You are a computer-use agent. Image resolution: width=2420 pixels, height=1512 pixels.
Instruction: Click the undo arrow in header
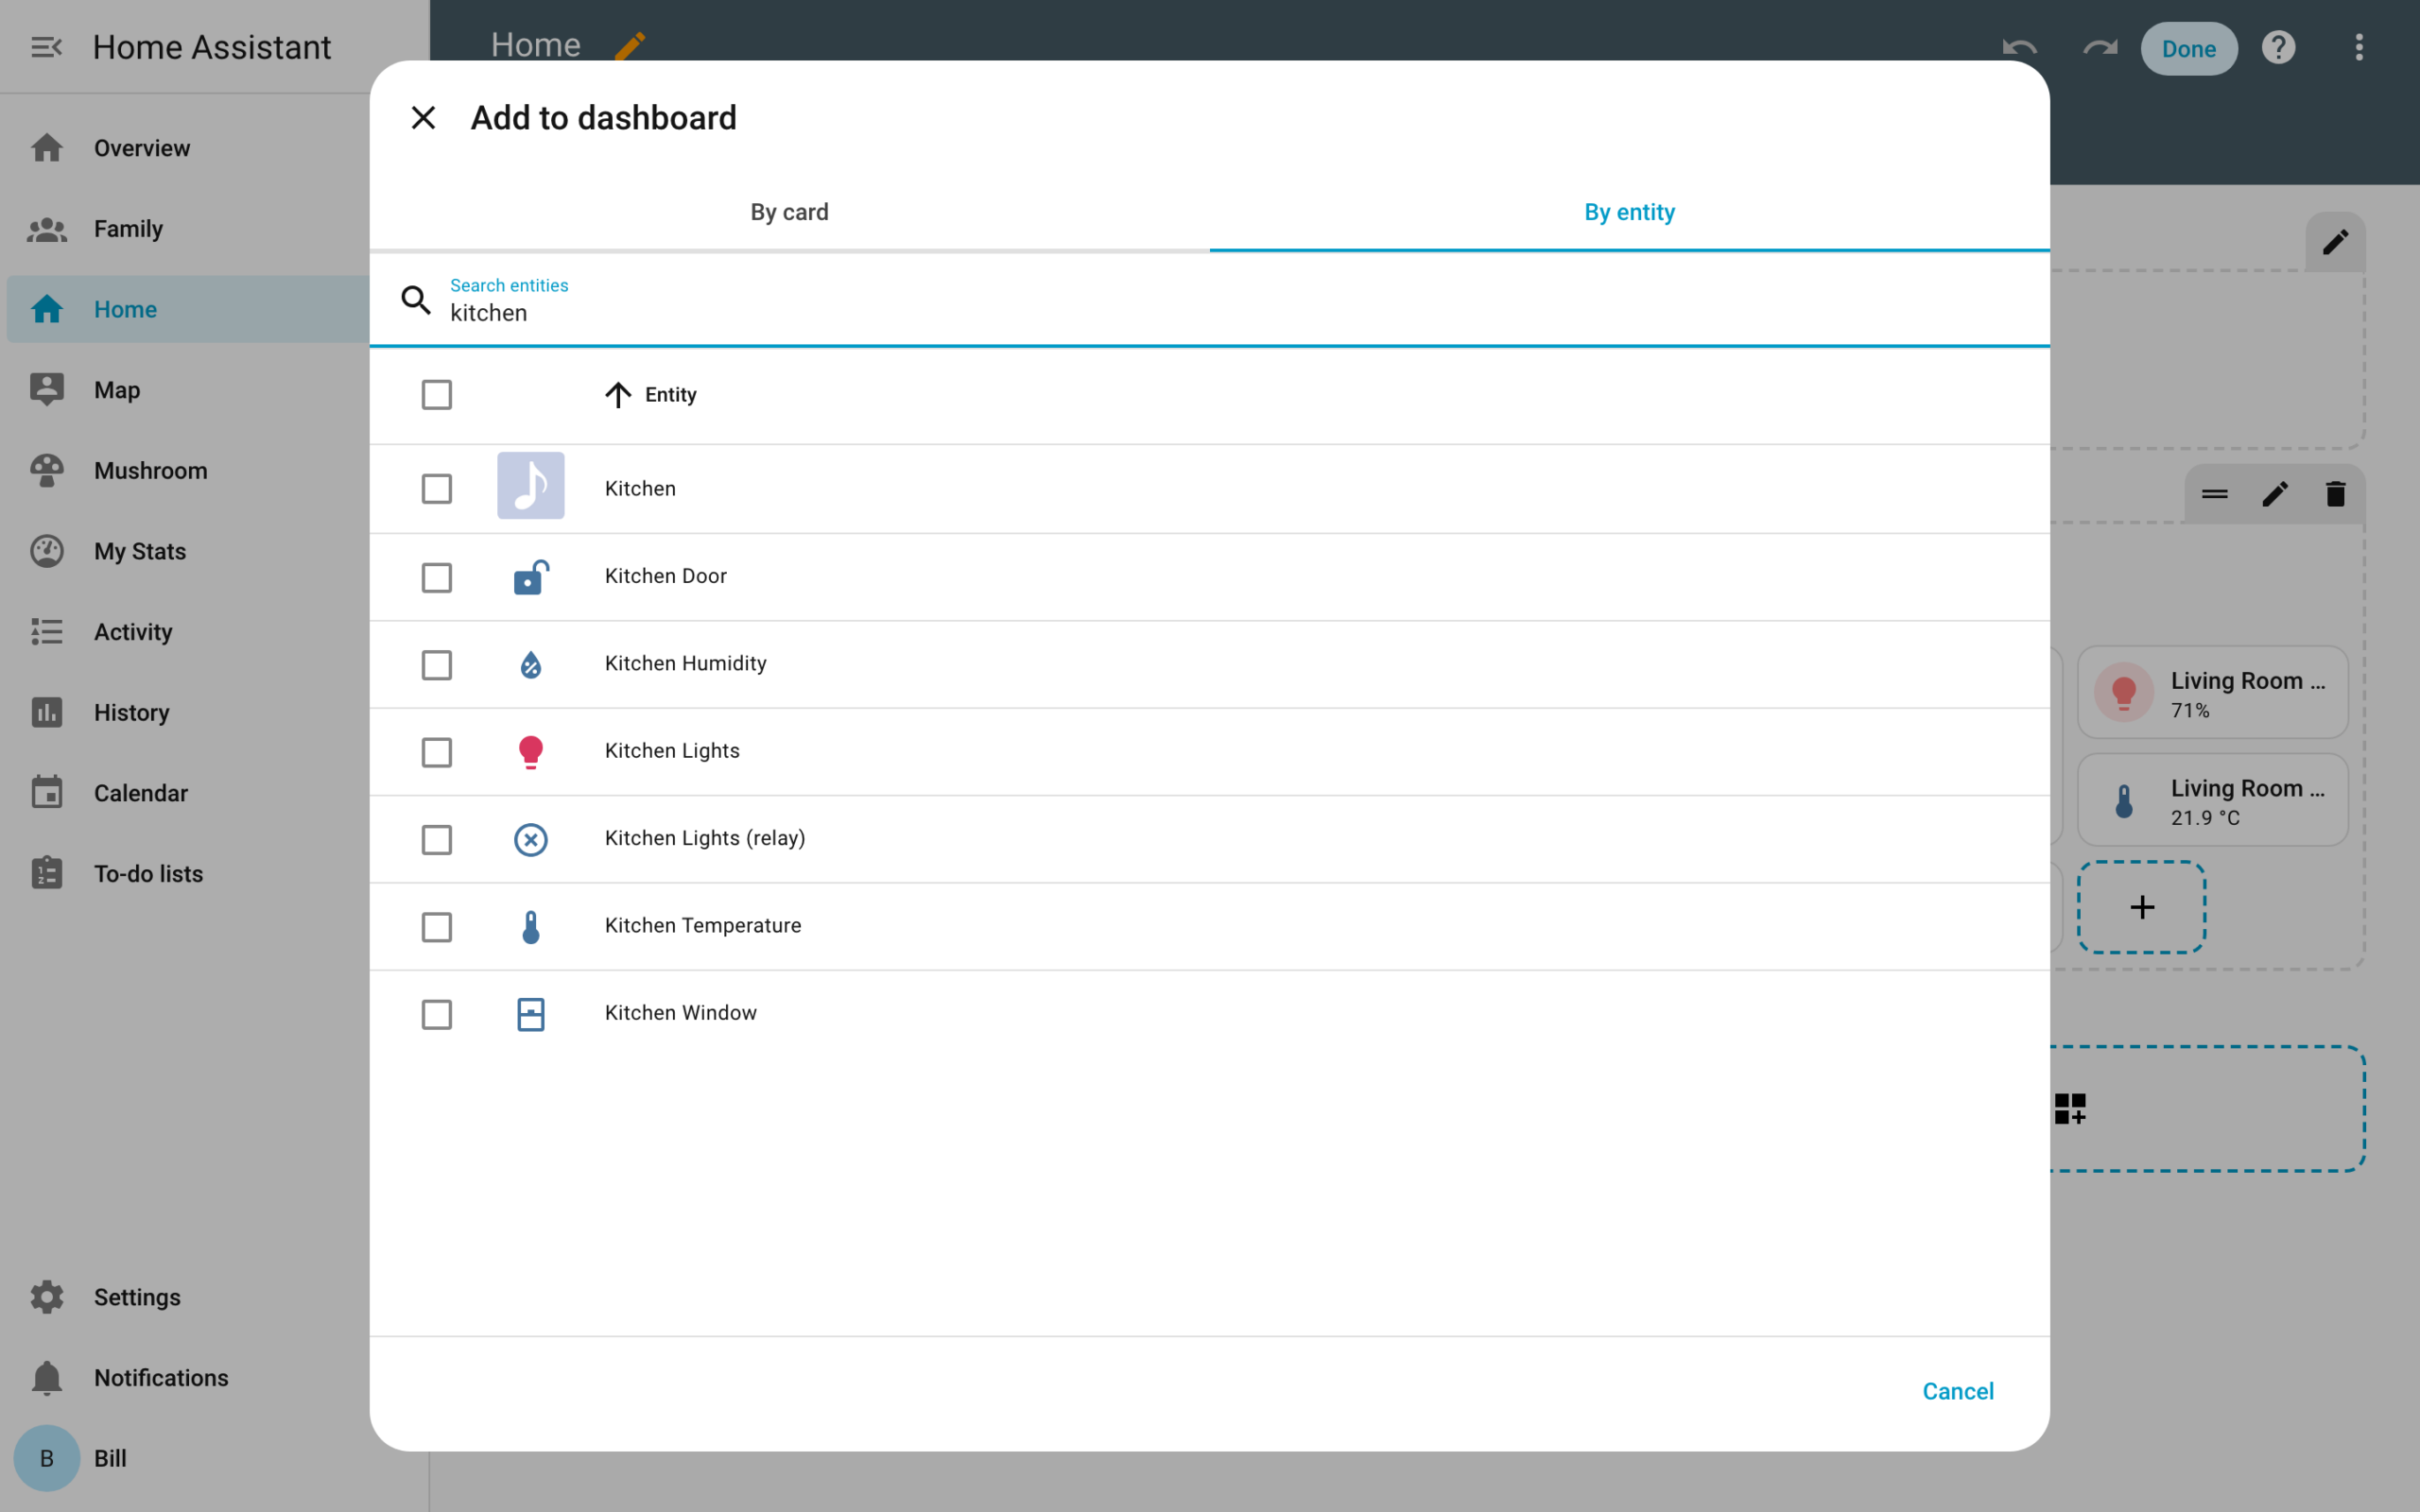pos(2019,47)
